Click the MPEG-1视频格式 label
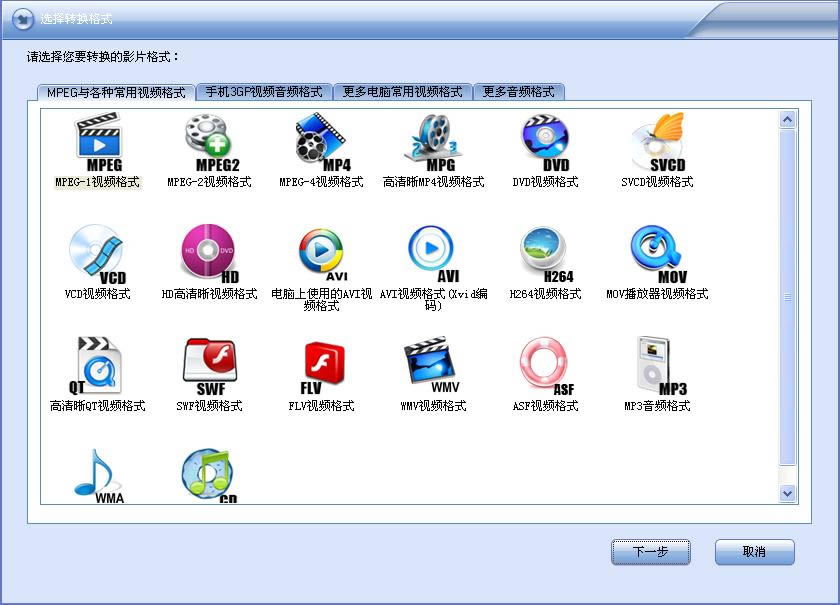Viewport: 840px width, 605px height. [97, 182]
